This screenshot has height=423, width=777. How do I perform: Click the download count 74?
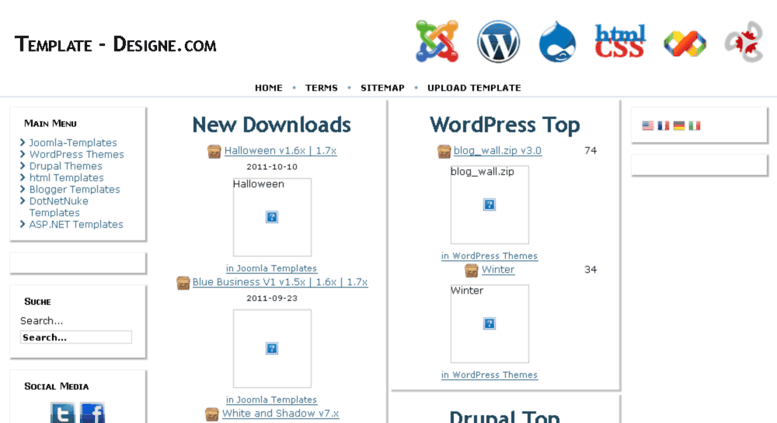click(x=590, y=151)
